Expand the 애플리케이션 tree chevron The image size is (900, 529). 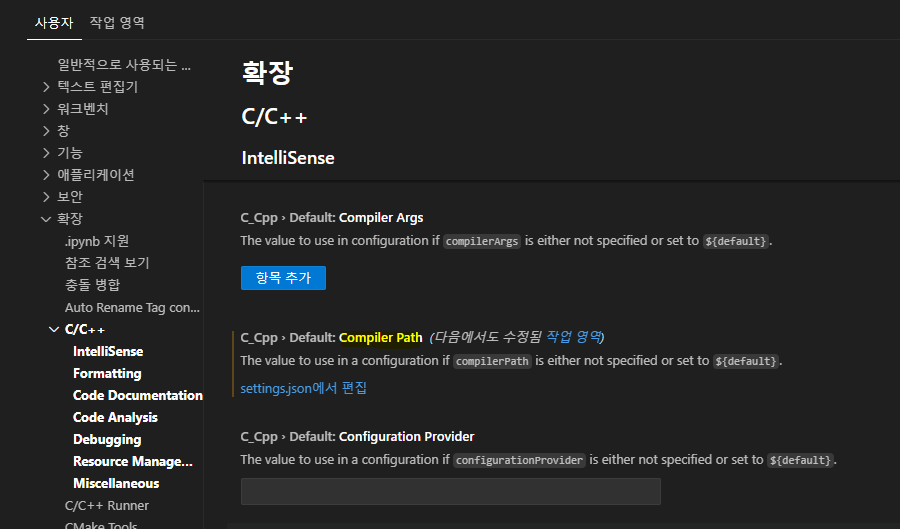point(46,175)
